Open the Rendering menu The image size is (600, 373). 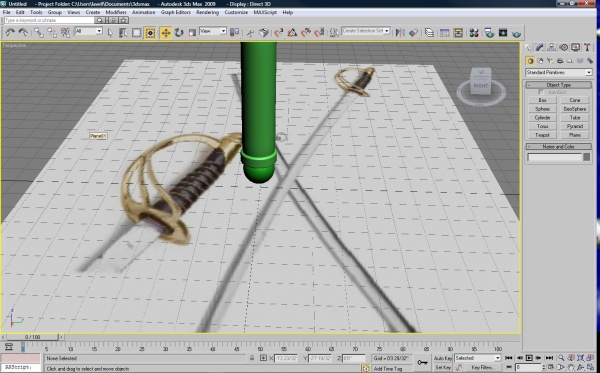click(207, 12)
